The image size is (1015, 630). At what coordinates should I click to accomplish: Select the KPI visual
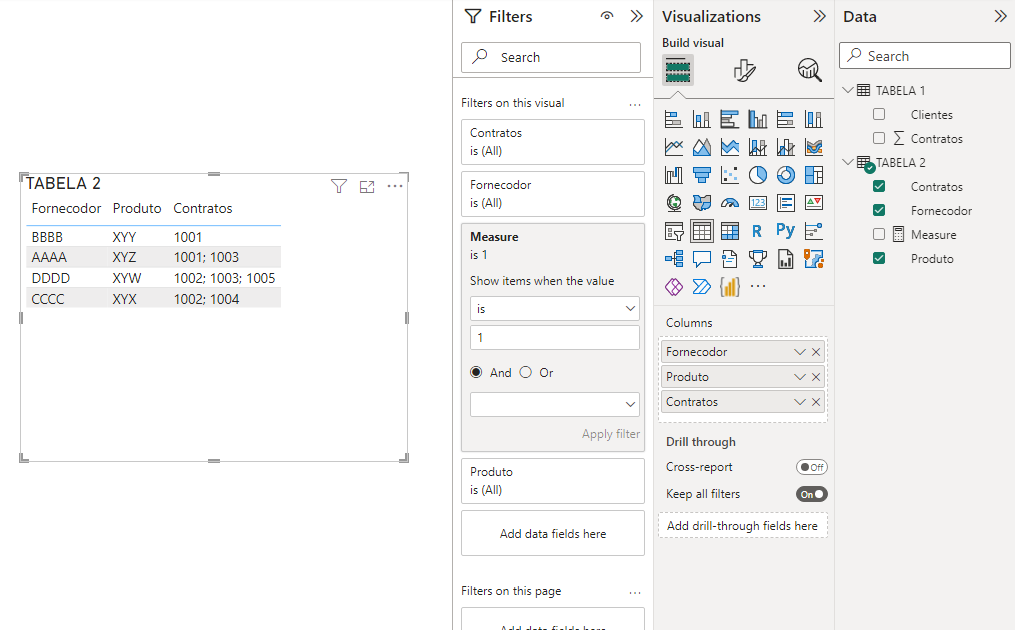pos(814,203)
